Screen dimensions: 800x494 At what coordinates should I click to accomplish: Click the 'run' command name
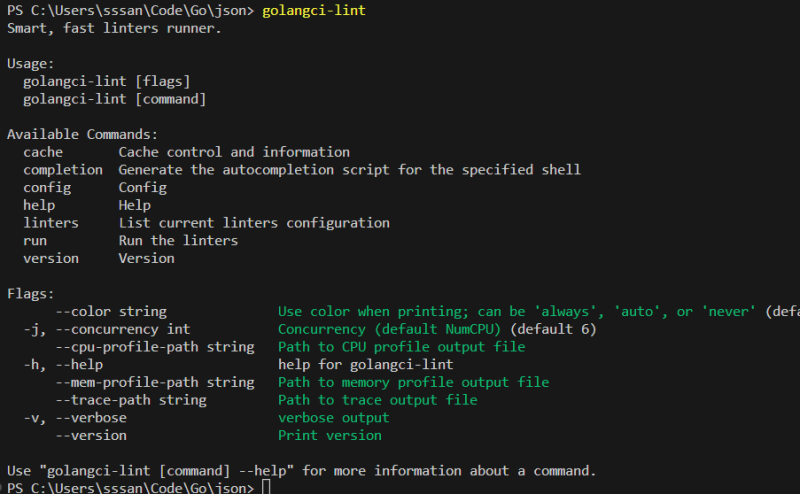click(35, 240)
